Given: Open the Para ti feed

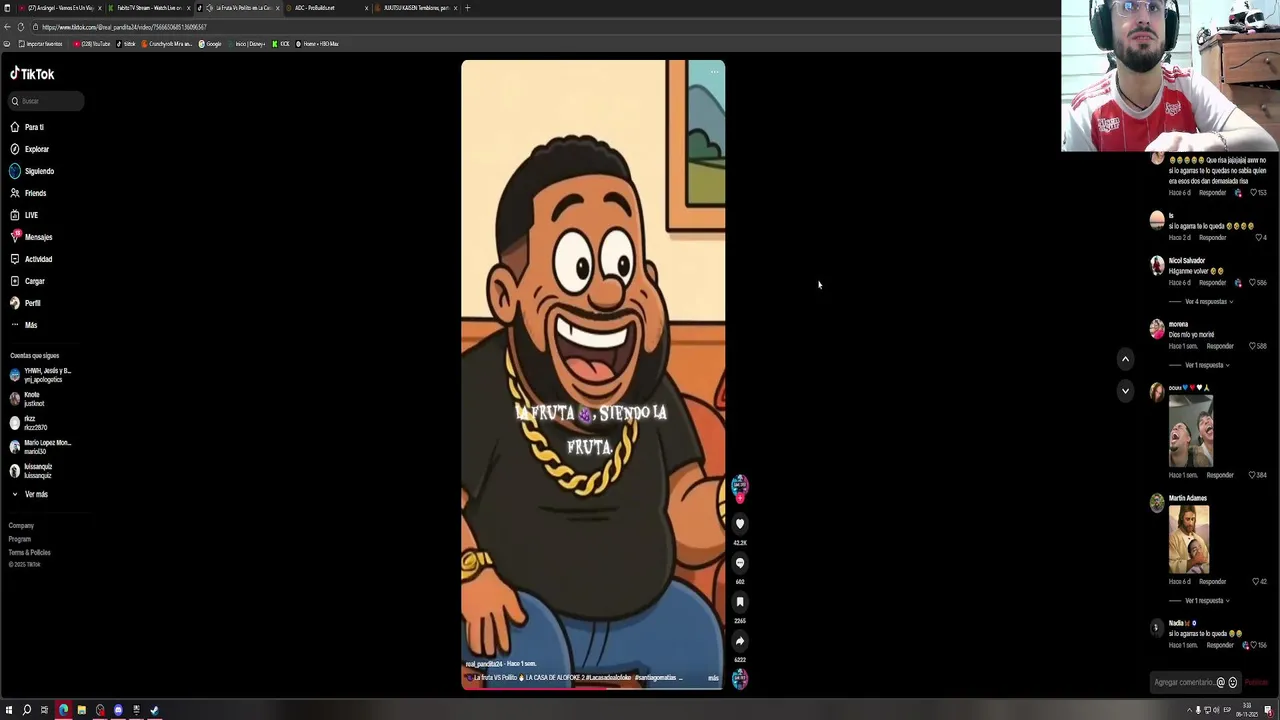Looking at the screenshot, I should tap(27, 127).
